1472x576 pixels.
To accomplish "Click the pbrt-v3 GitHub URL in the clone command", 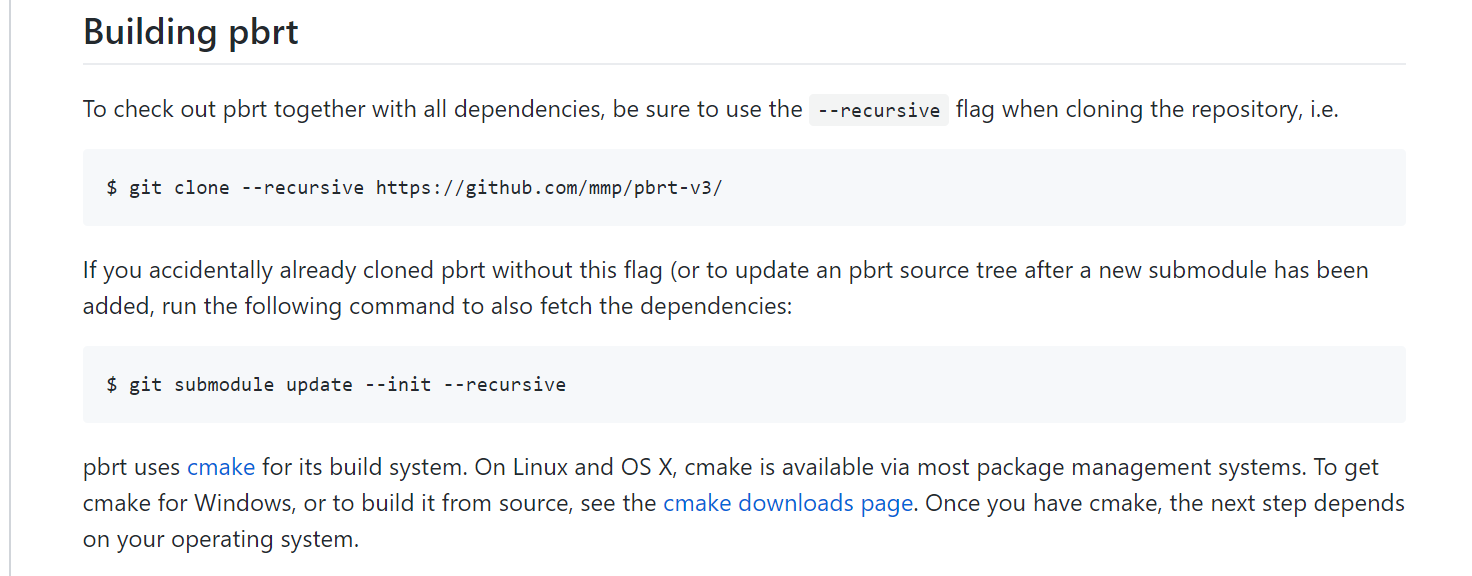I will point(548,188).
